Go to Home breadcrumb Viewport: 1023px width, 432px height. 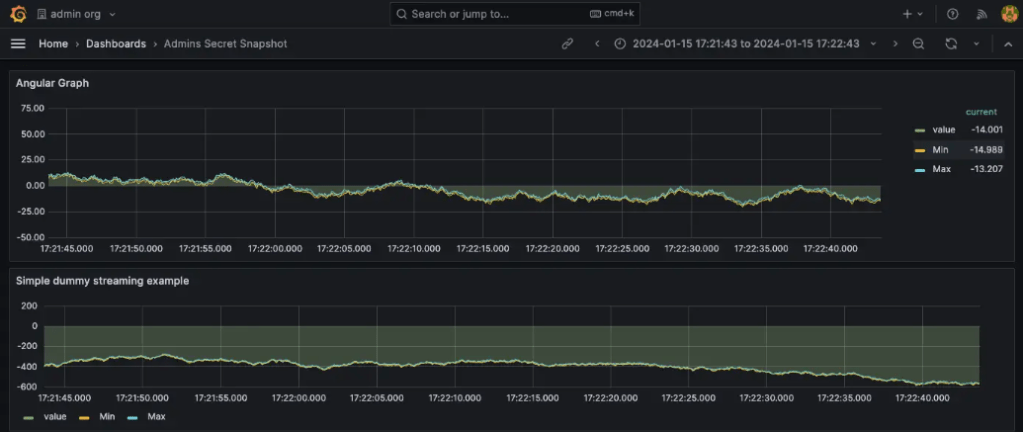[53, 44]
